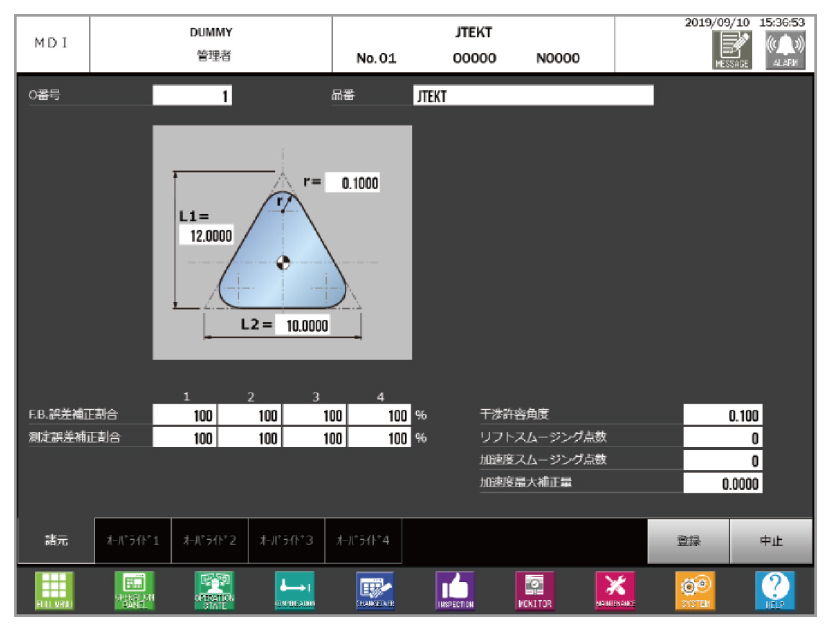Click 測定誤差補正割合 column 2 field
This screenshot has width=831, height=631.
250,438
